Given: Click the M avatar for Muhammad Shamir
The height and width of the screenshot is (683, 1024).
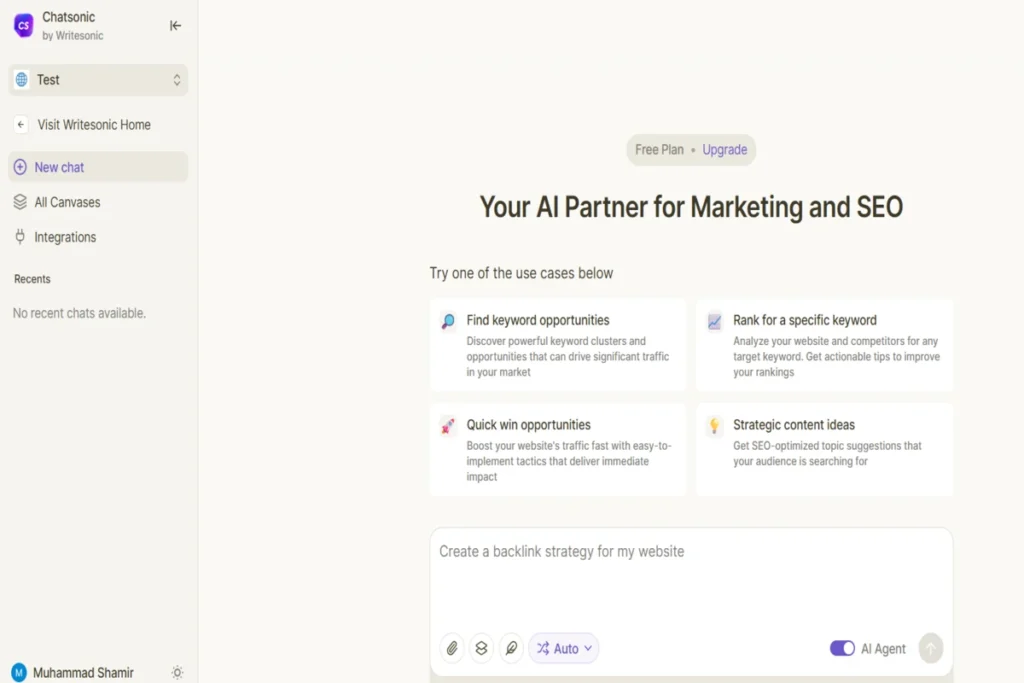Looking at the screenshot, I should [x=19, y=673].
